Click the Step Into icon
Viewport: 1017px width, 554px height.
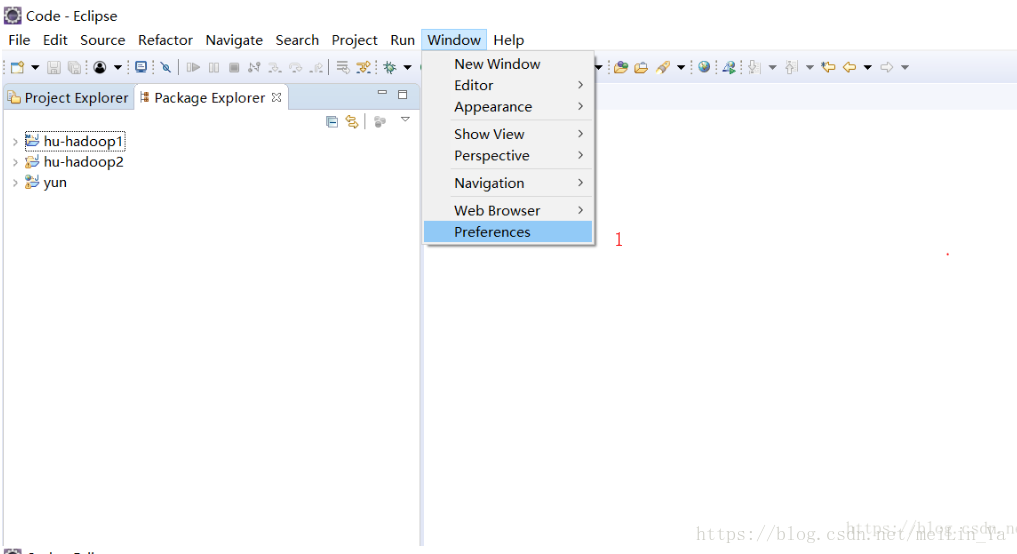point(275,67)
